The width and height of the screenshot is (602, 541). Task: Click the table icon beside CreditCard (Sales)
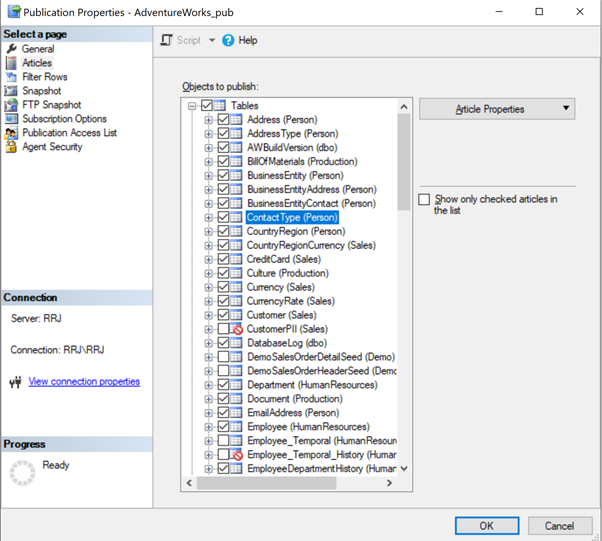pyautogui.click(x=236, y=259)
